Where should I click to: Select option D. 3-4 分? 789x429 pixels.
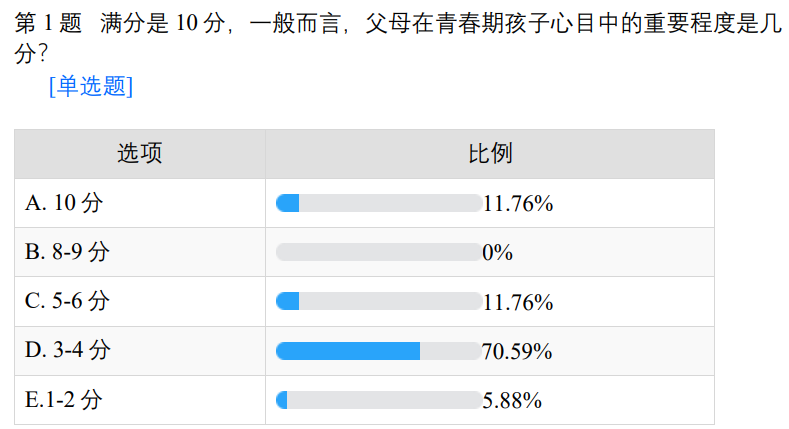click(68, 351)
